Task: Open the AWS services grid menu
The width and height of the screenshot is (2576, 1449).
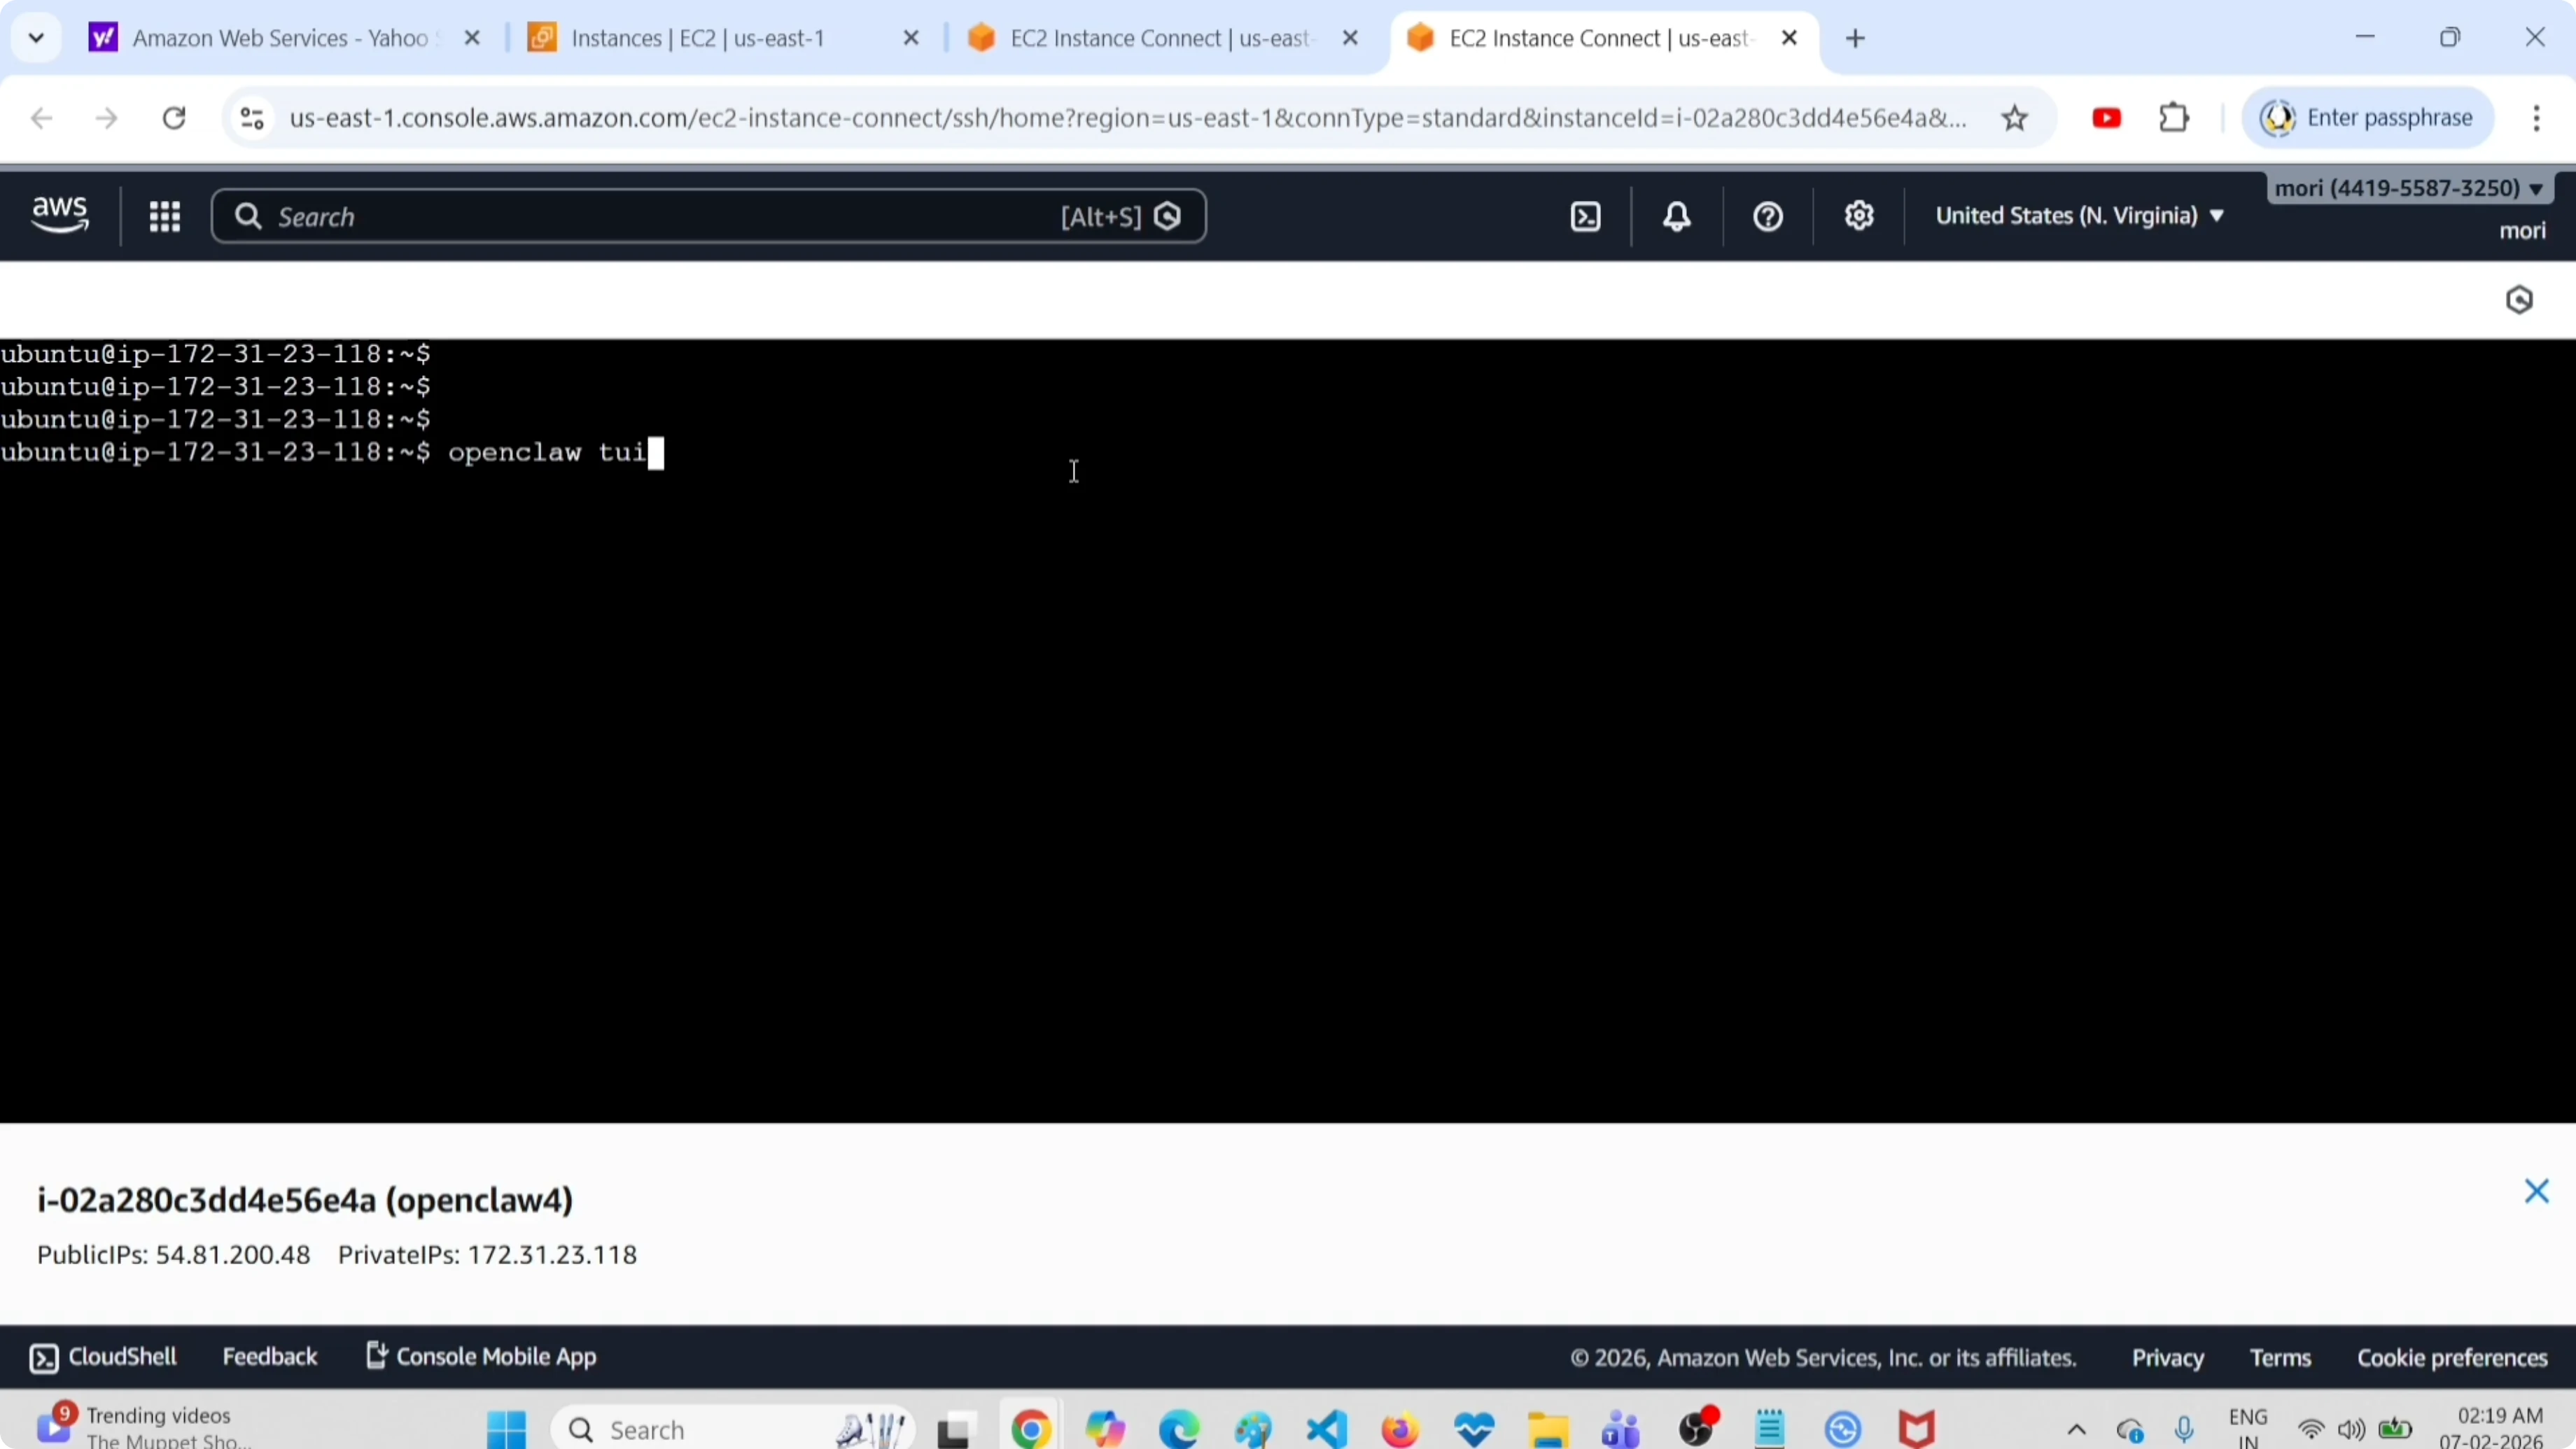Action: click(x=165, y=216)
